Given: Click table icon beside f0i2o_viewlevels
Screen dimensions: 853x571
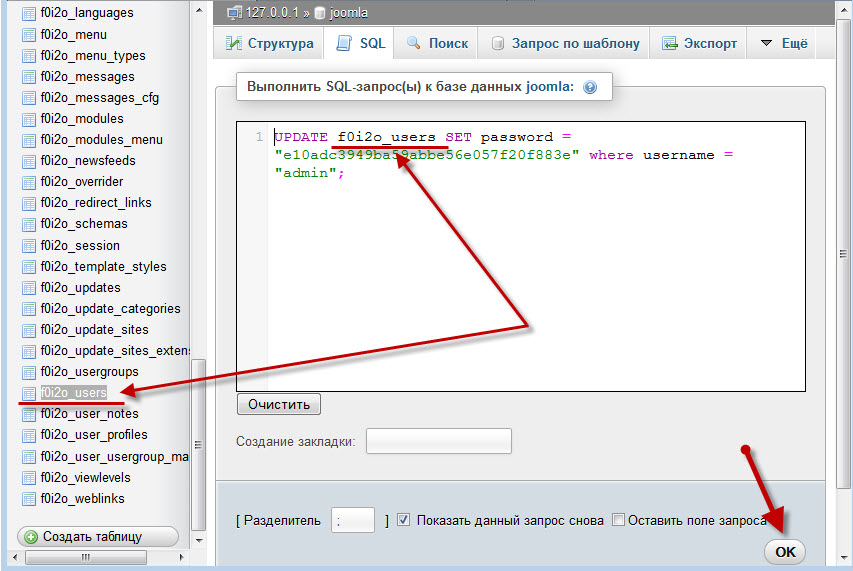Looking at the screenshot, I should (x=29, y=479).
